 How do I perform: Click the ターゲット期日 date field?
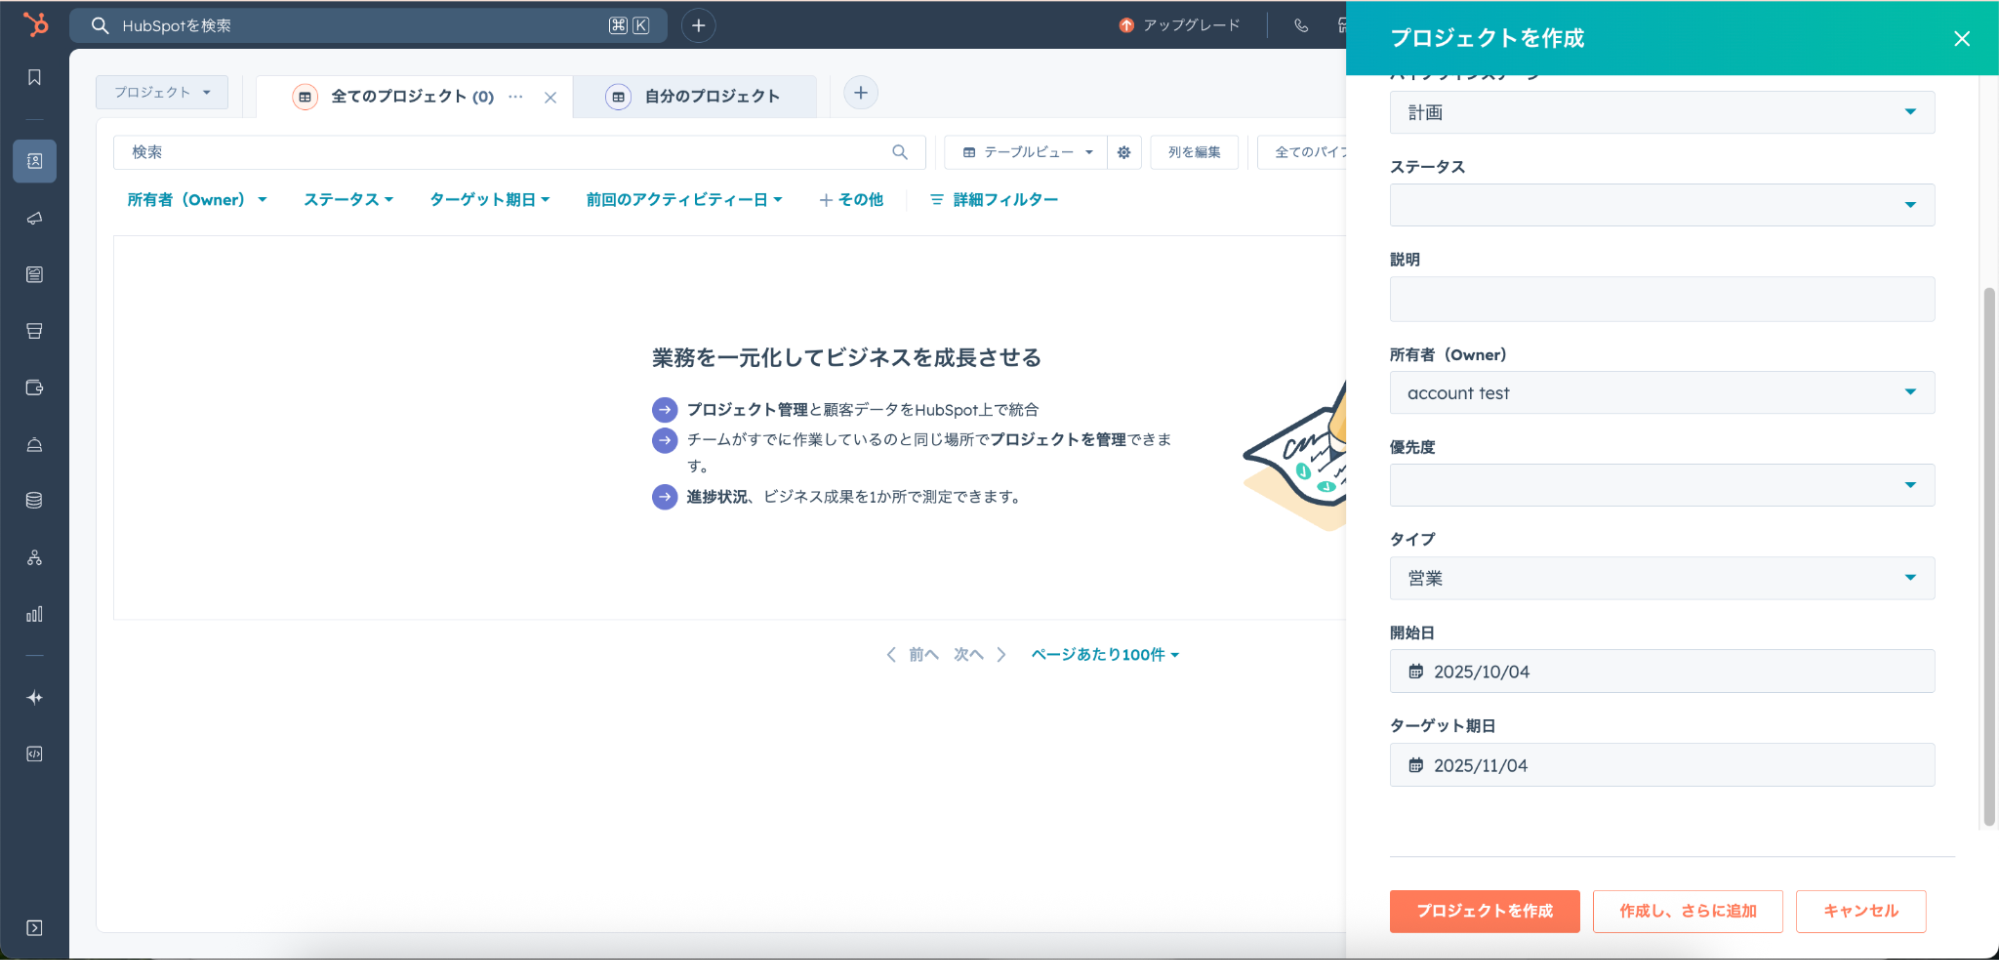coord(1661,766)
